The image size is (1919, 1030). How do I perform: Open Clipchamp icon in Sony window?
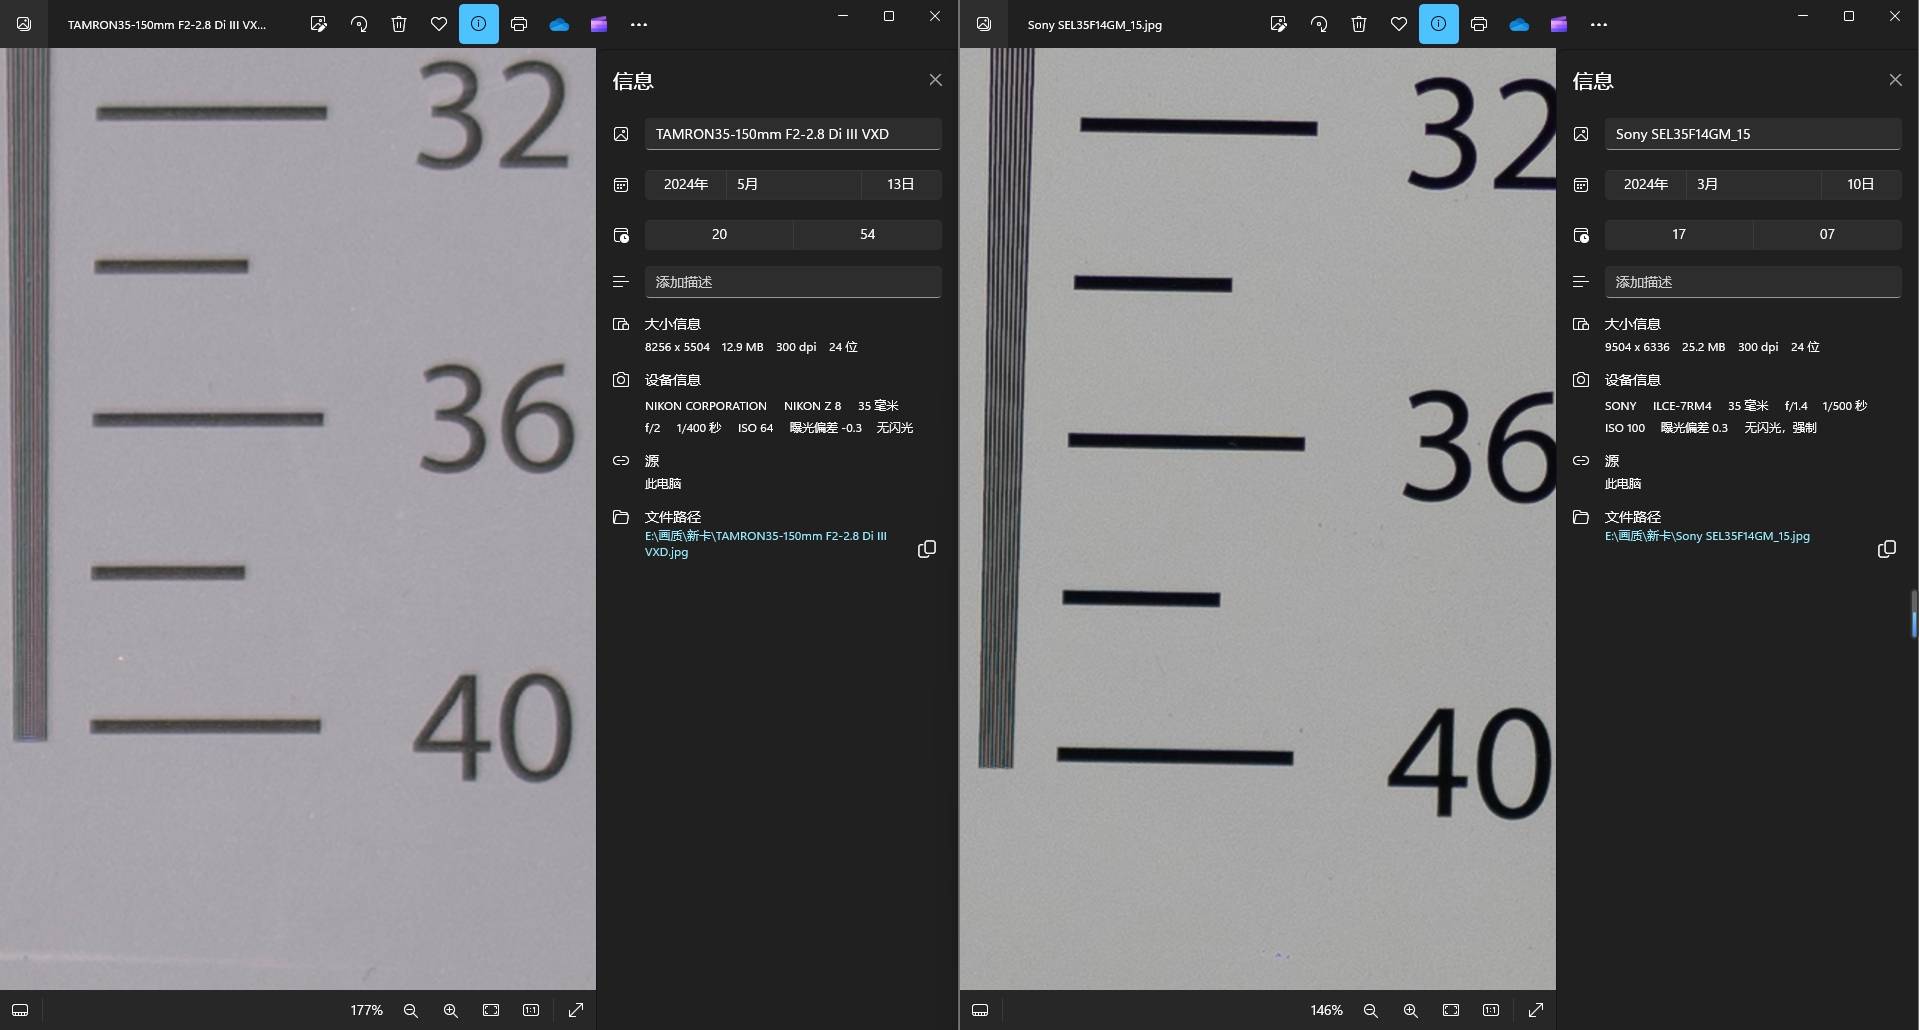[x=1558, y=24]
